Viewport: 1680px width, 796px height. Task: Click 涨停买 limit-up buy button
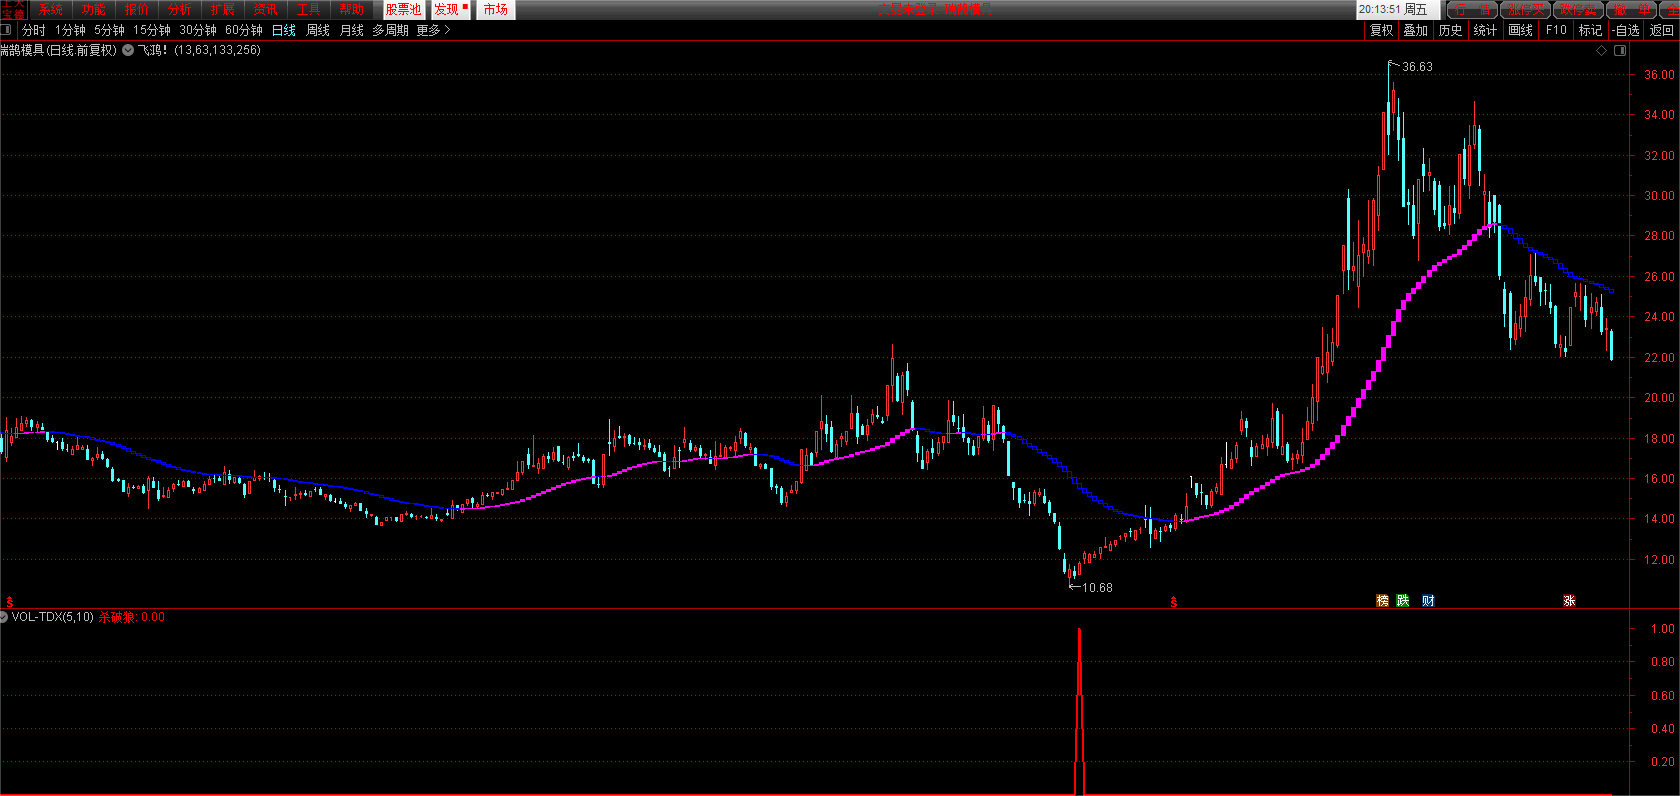coord(1526,9)
